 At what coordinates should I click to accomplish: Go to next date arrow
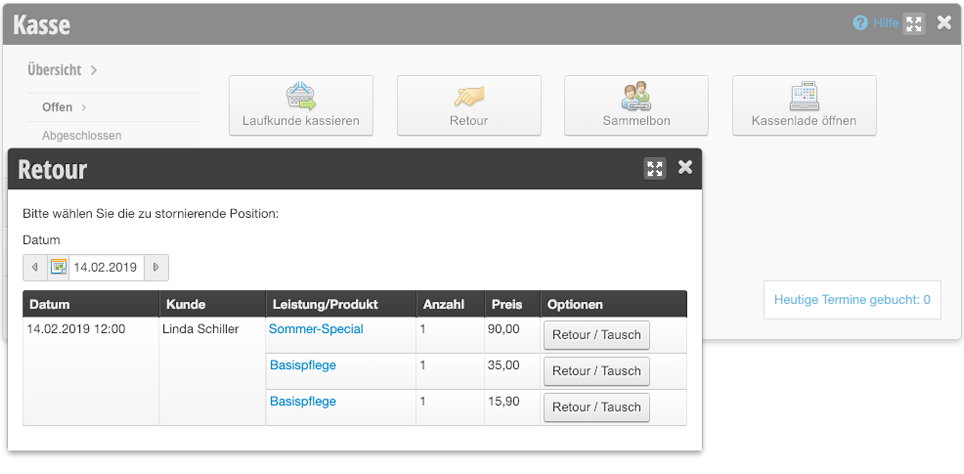pyautogui.click(x=156, y=267)
